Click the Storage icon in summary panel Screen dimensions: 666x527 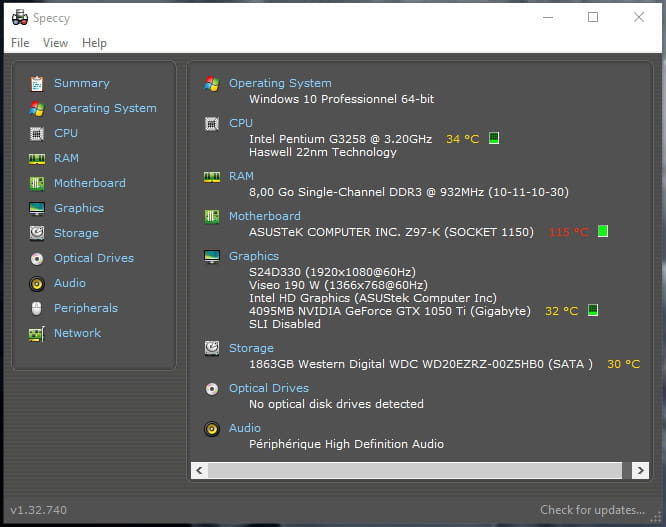[212, 348]
